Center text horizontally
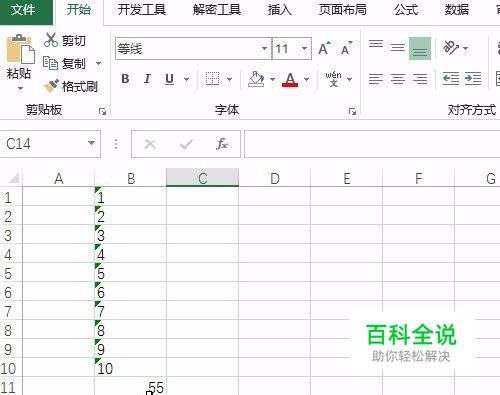The width and height of the screenshot is (500, 395). (398, 79)
